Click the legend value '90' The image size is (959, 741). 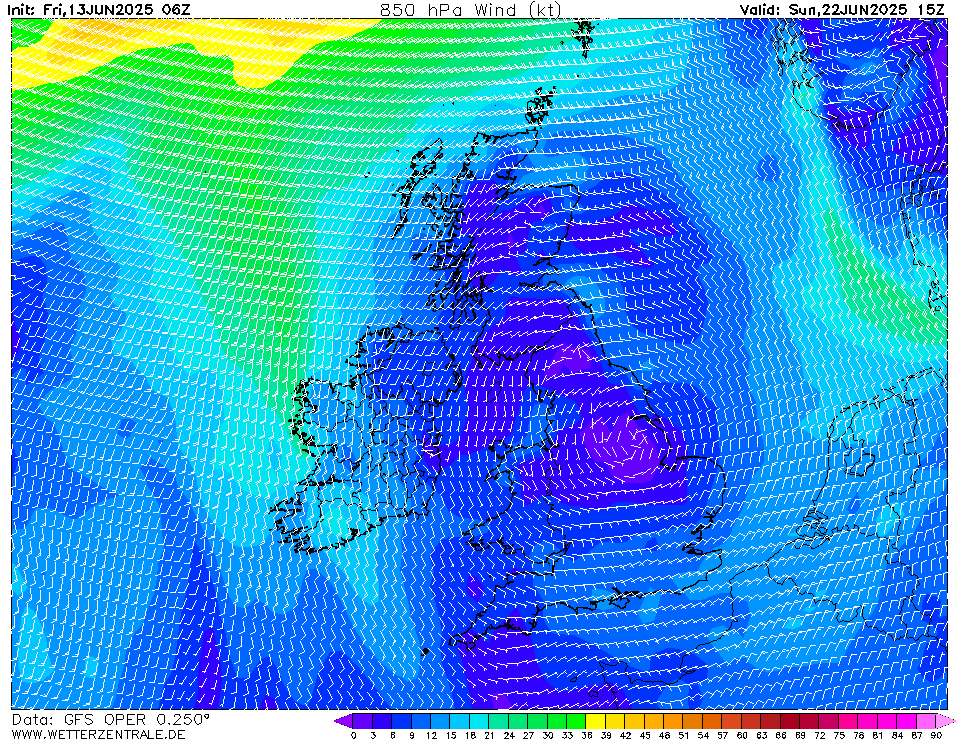pyautogui.click(x=936, y=735)
